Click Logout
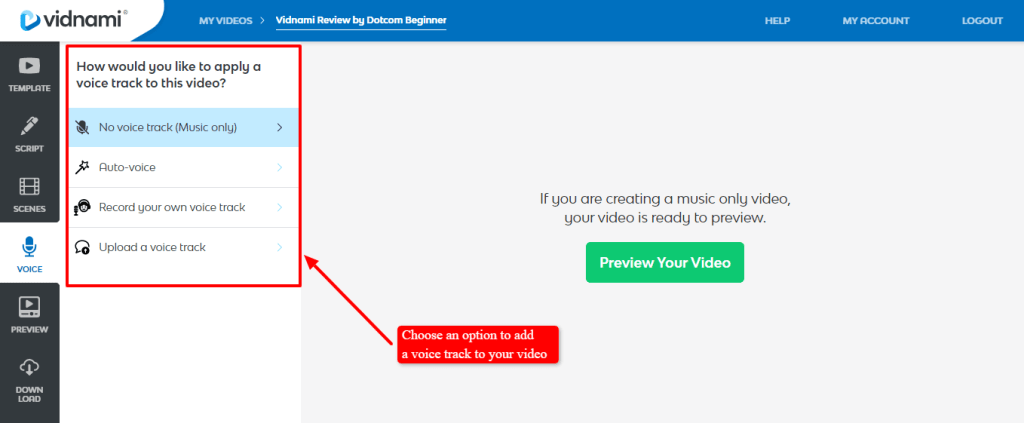 click(982, 20)
